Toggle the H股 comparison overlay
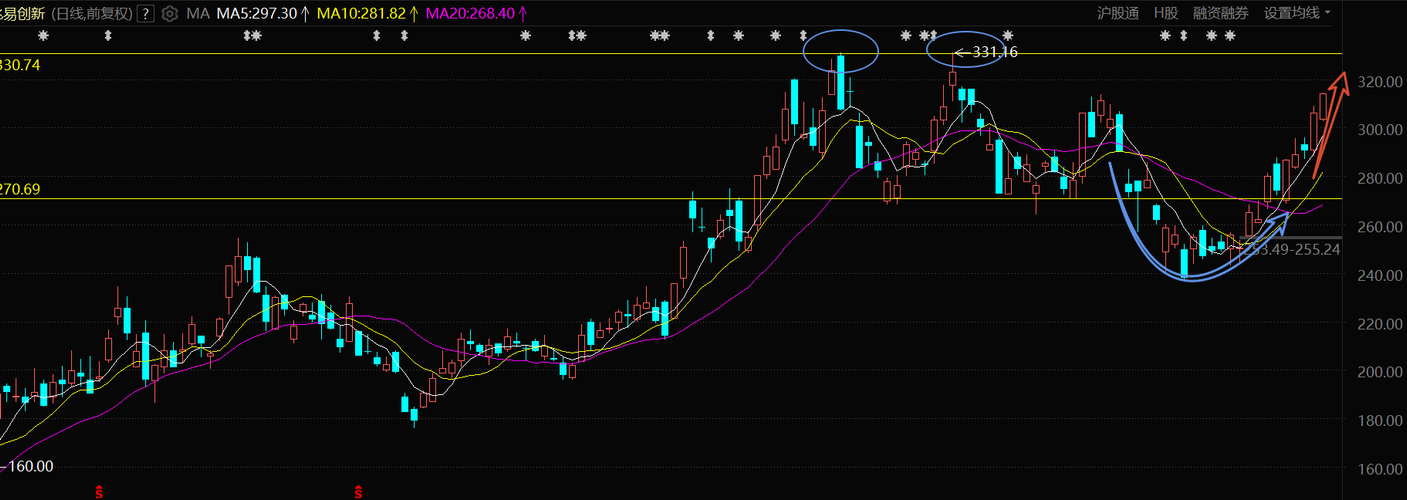This screenshot has height=500, width=1407. (x=1166, y=13)
